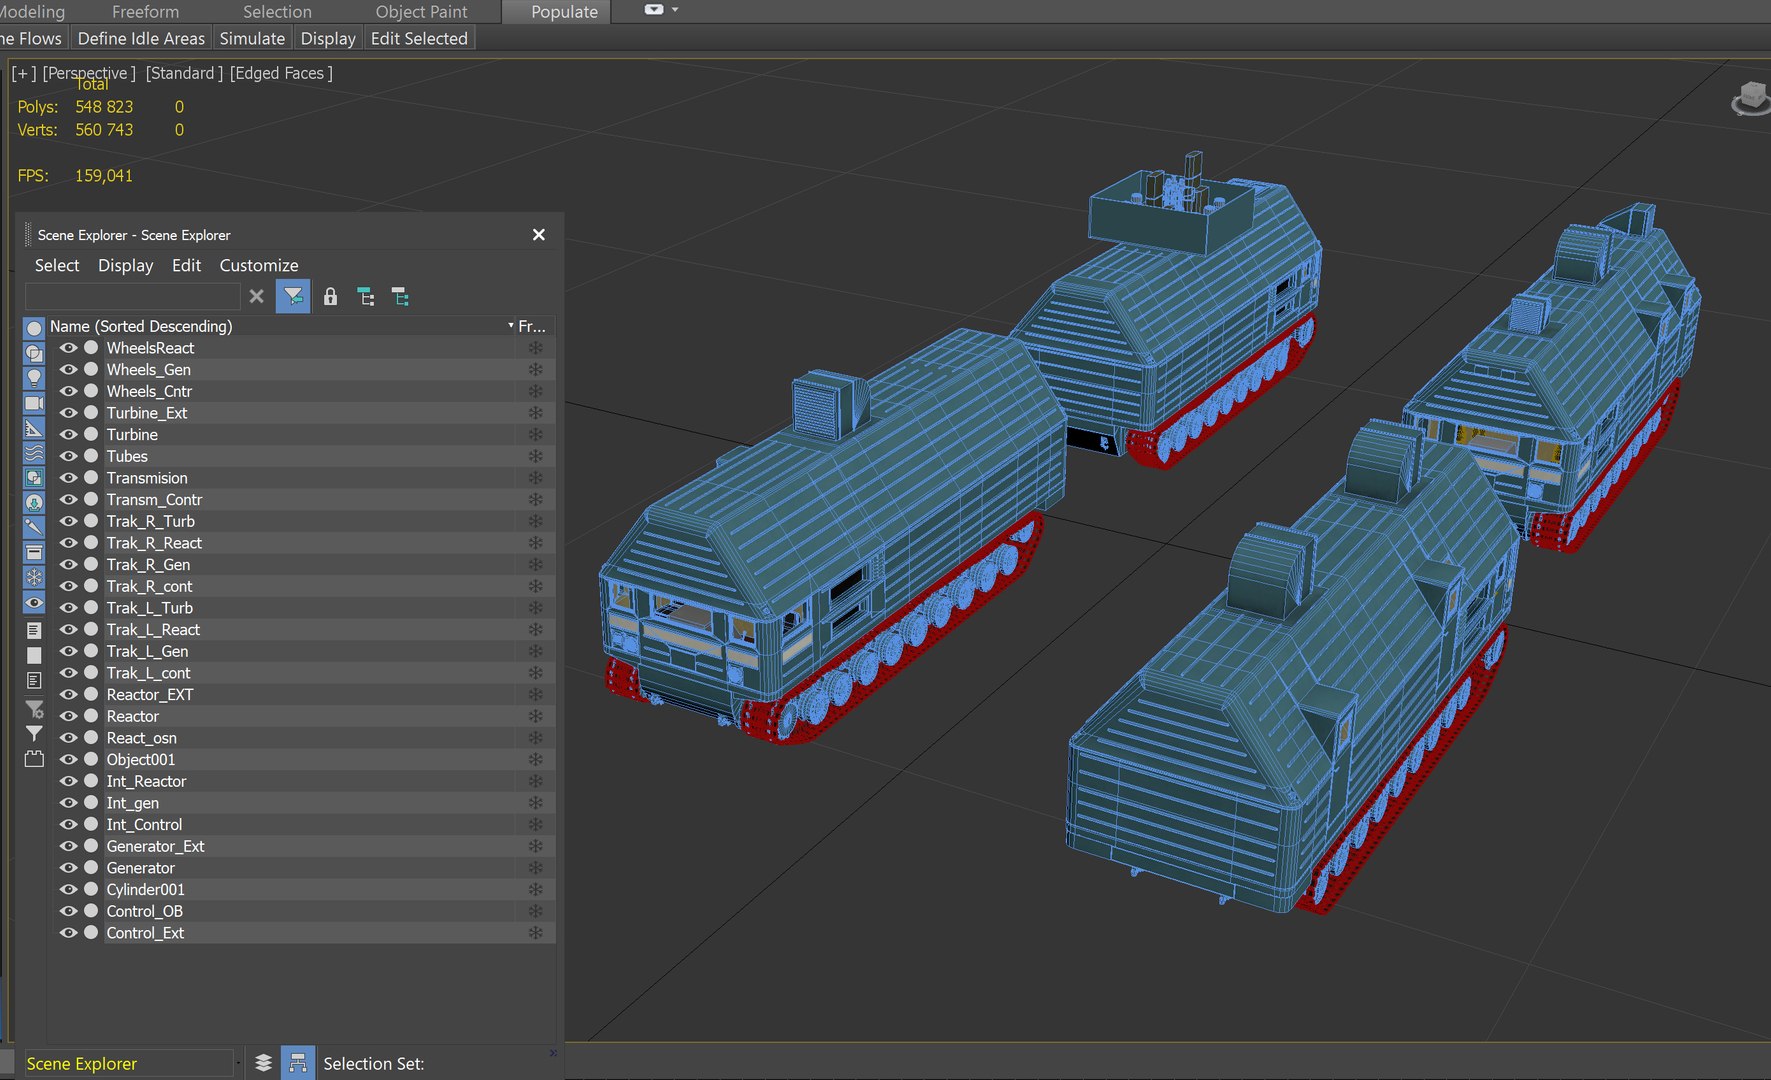Switch to the Object Paint ribbon tab
Image resolution: width=1771 pixels, height=1080 pixels.
(421, 12)
